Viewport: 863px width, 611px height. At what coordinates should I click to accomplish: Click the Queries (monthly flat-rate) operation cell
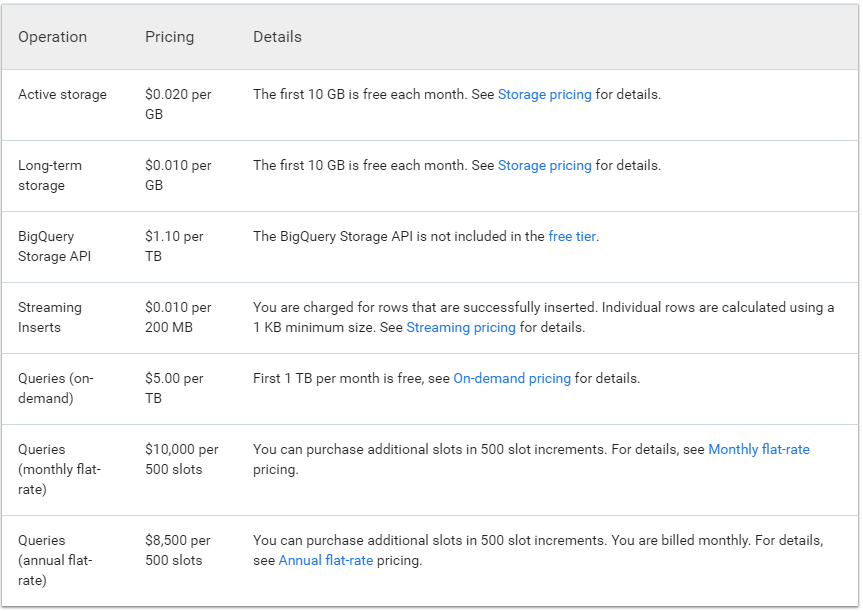pos(59,470)
